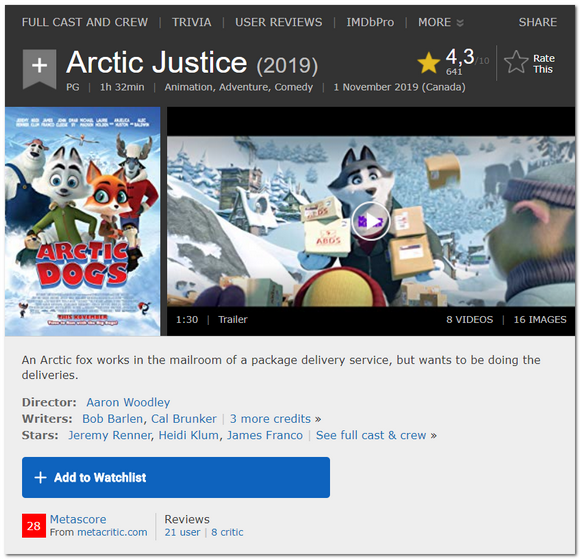The height and width of the screenshot is (559, 580).
Task: Click the Trailer label under the video
Action: click(x=233, y=319)
